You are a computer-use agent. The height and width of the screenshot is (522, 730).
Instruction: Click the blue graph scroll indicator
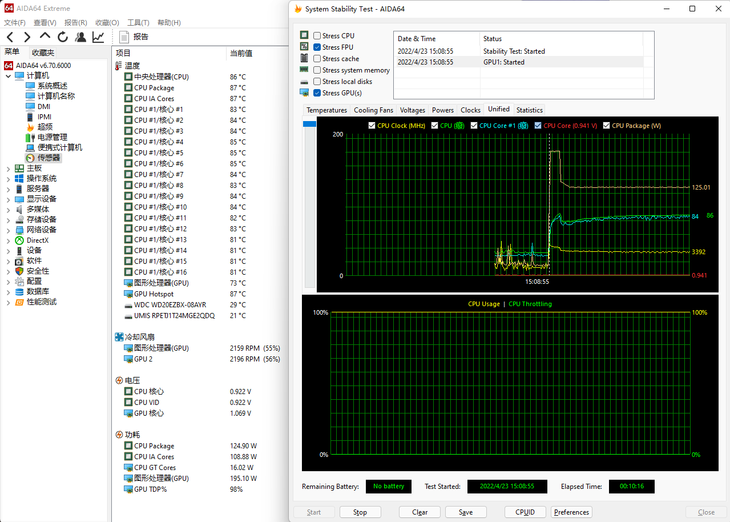point(310,124)
